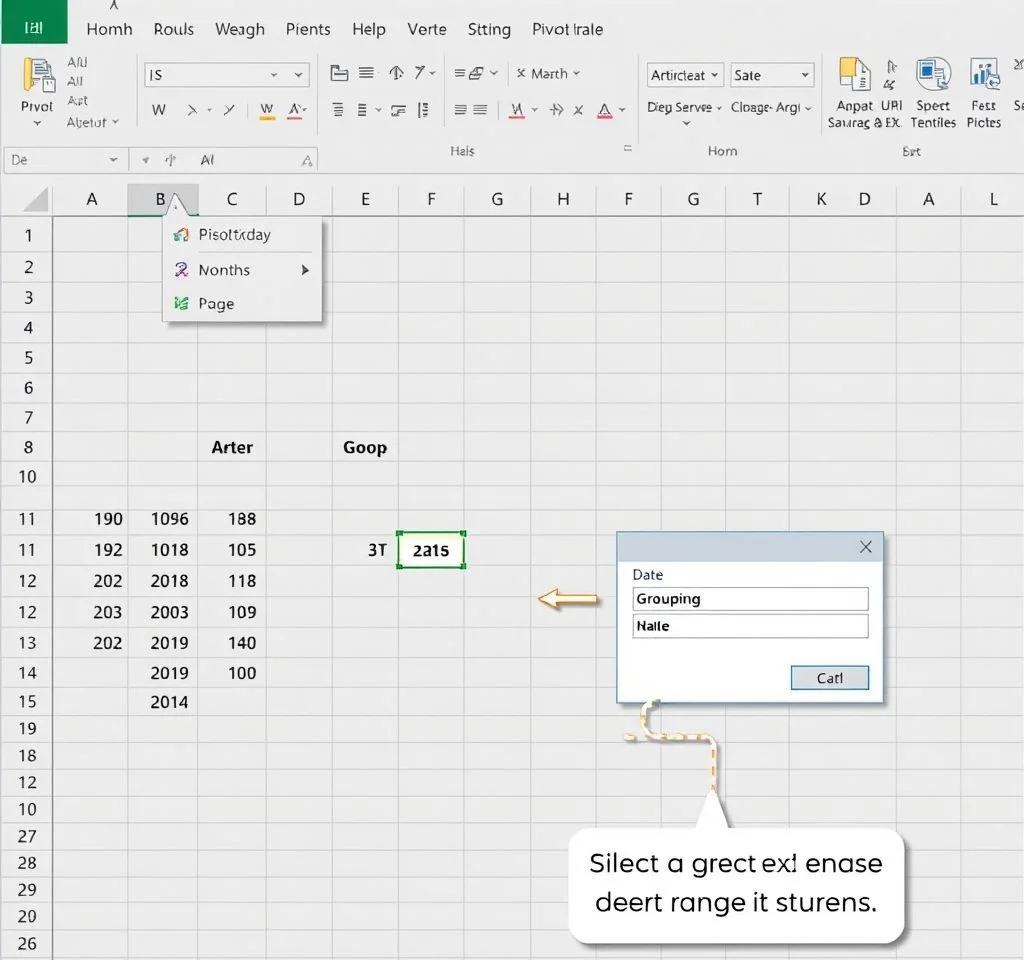Screen dimensions: 1024x960
Task: Click the Pisoltiday icon in context menu
Action: (181, 234)
